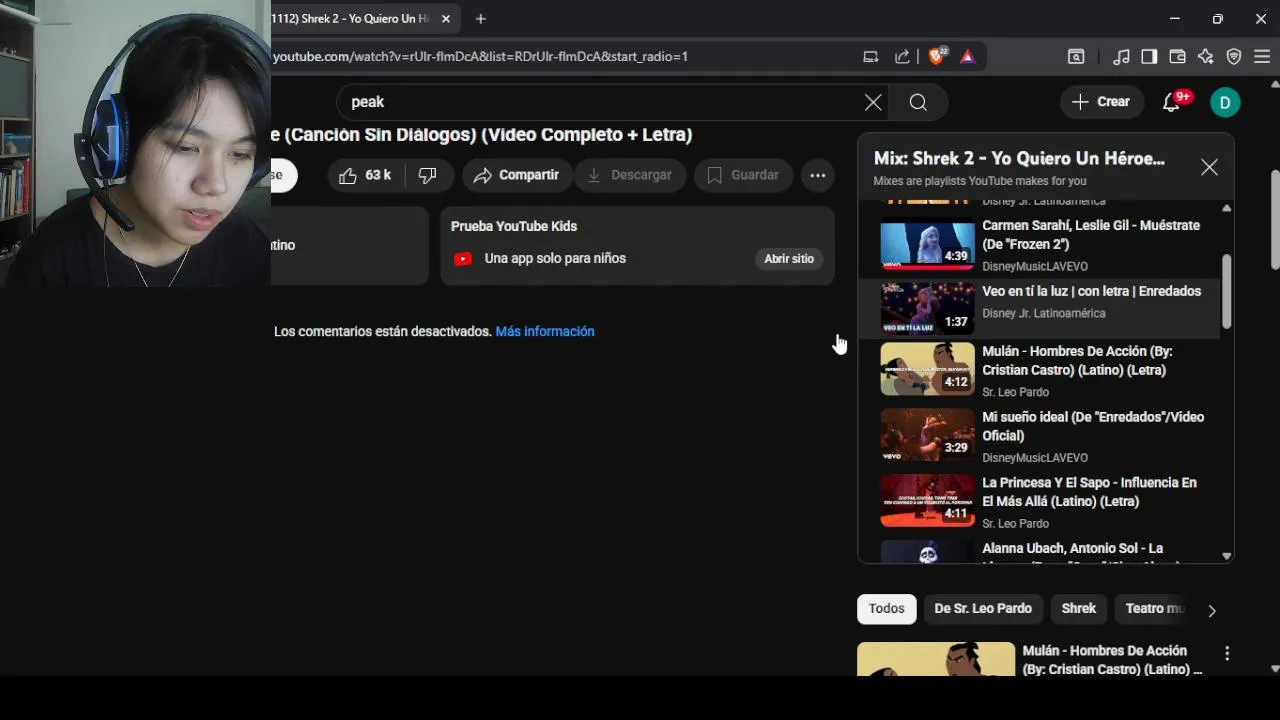This screenshot has width=1280, height=720.
Task: Click the share page icon in address bar
Action: pyautogui.click(x=903, y=56)
